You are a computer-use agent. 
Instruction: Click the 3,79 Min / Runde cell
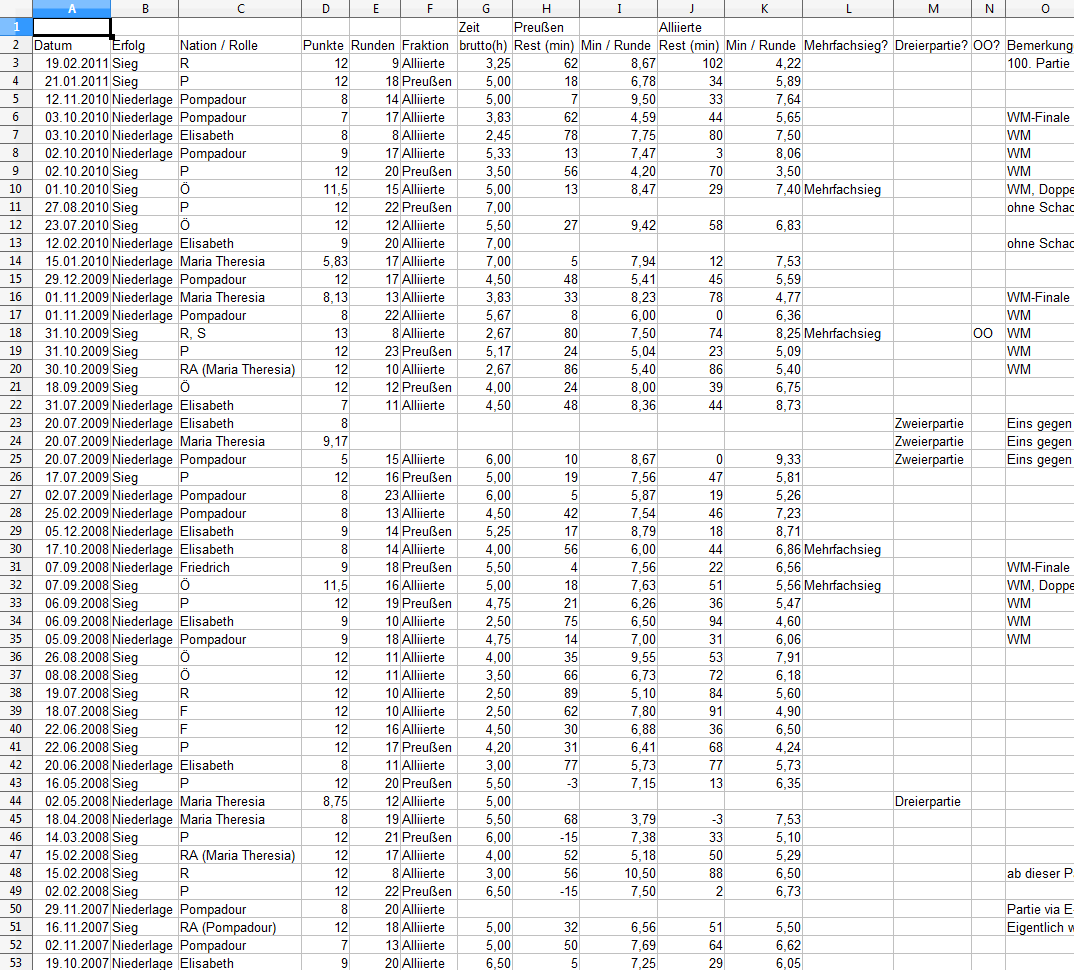(x=619, y=819)
